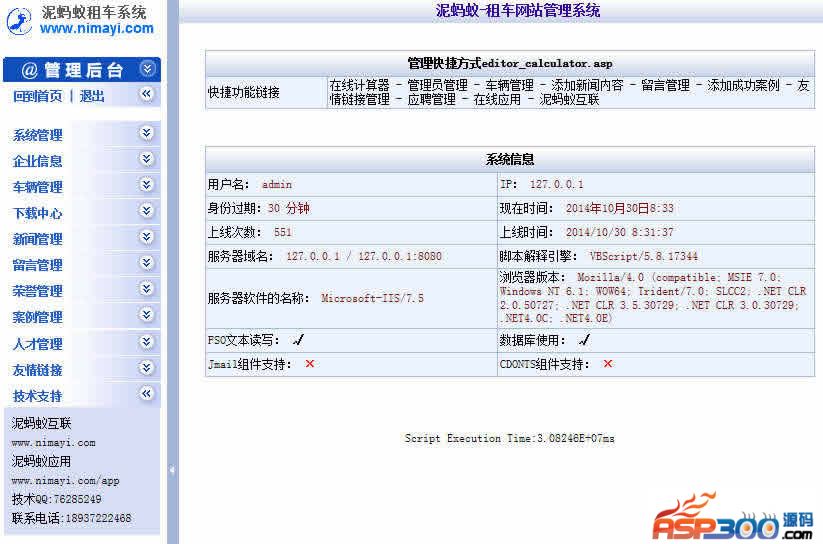Image resolution: width=823 pixels, height=544 pixels.
Task: Expand the 留言管理 menu chevron
Action: [147, 263]
